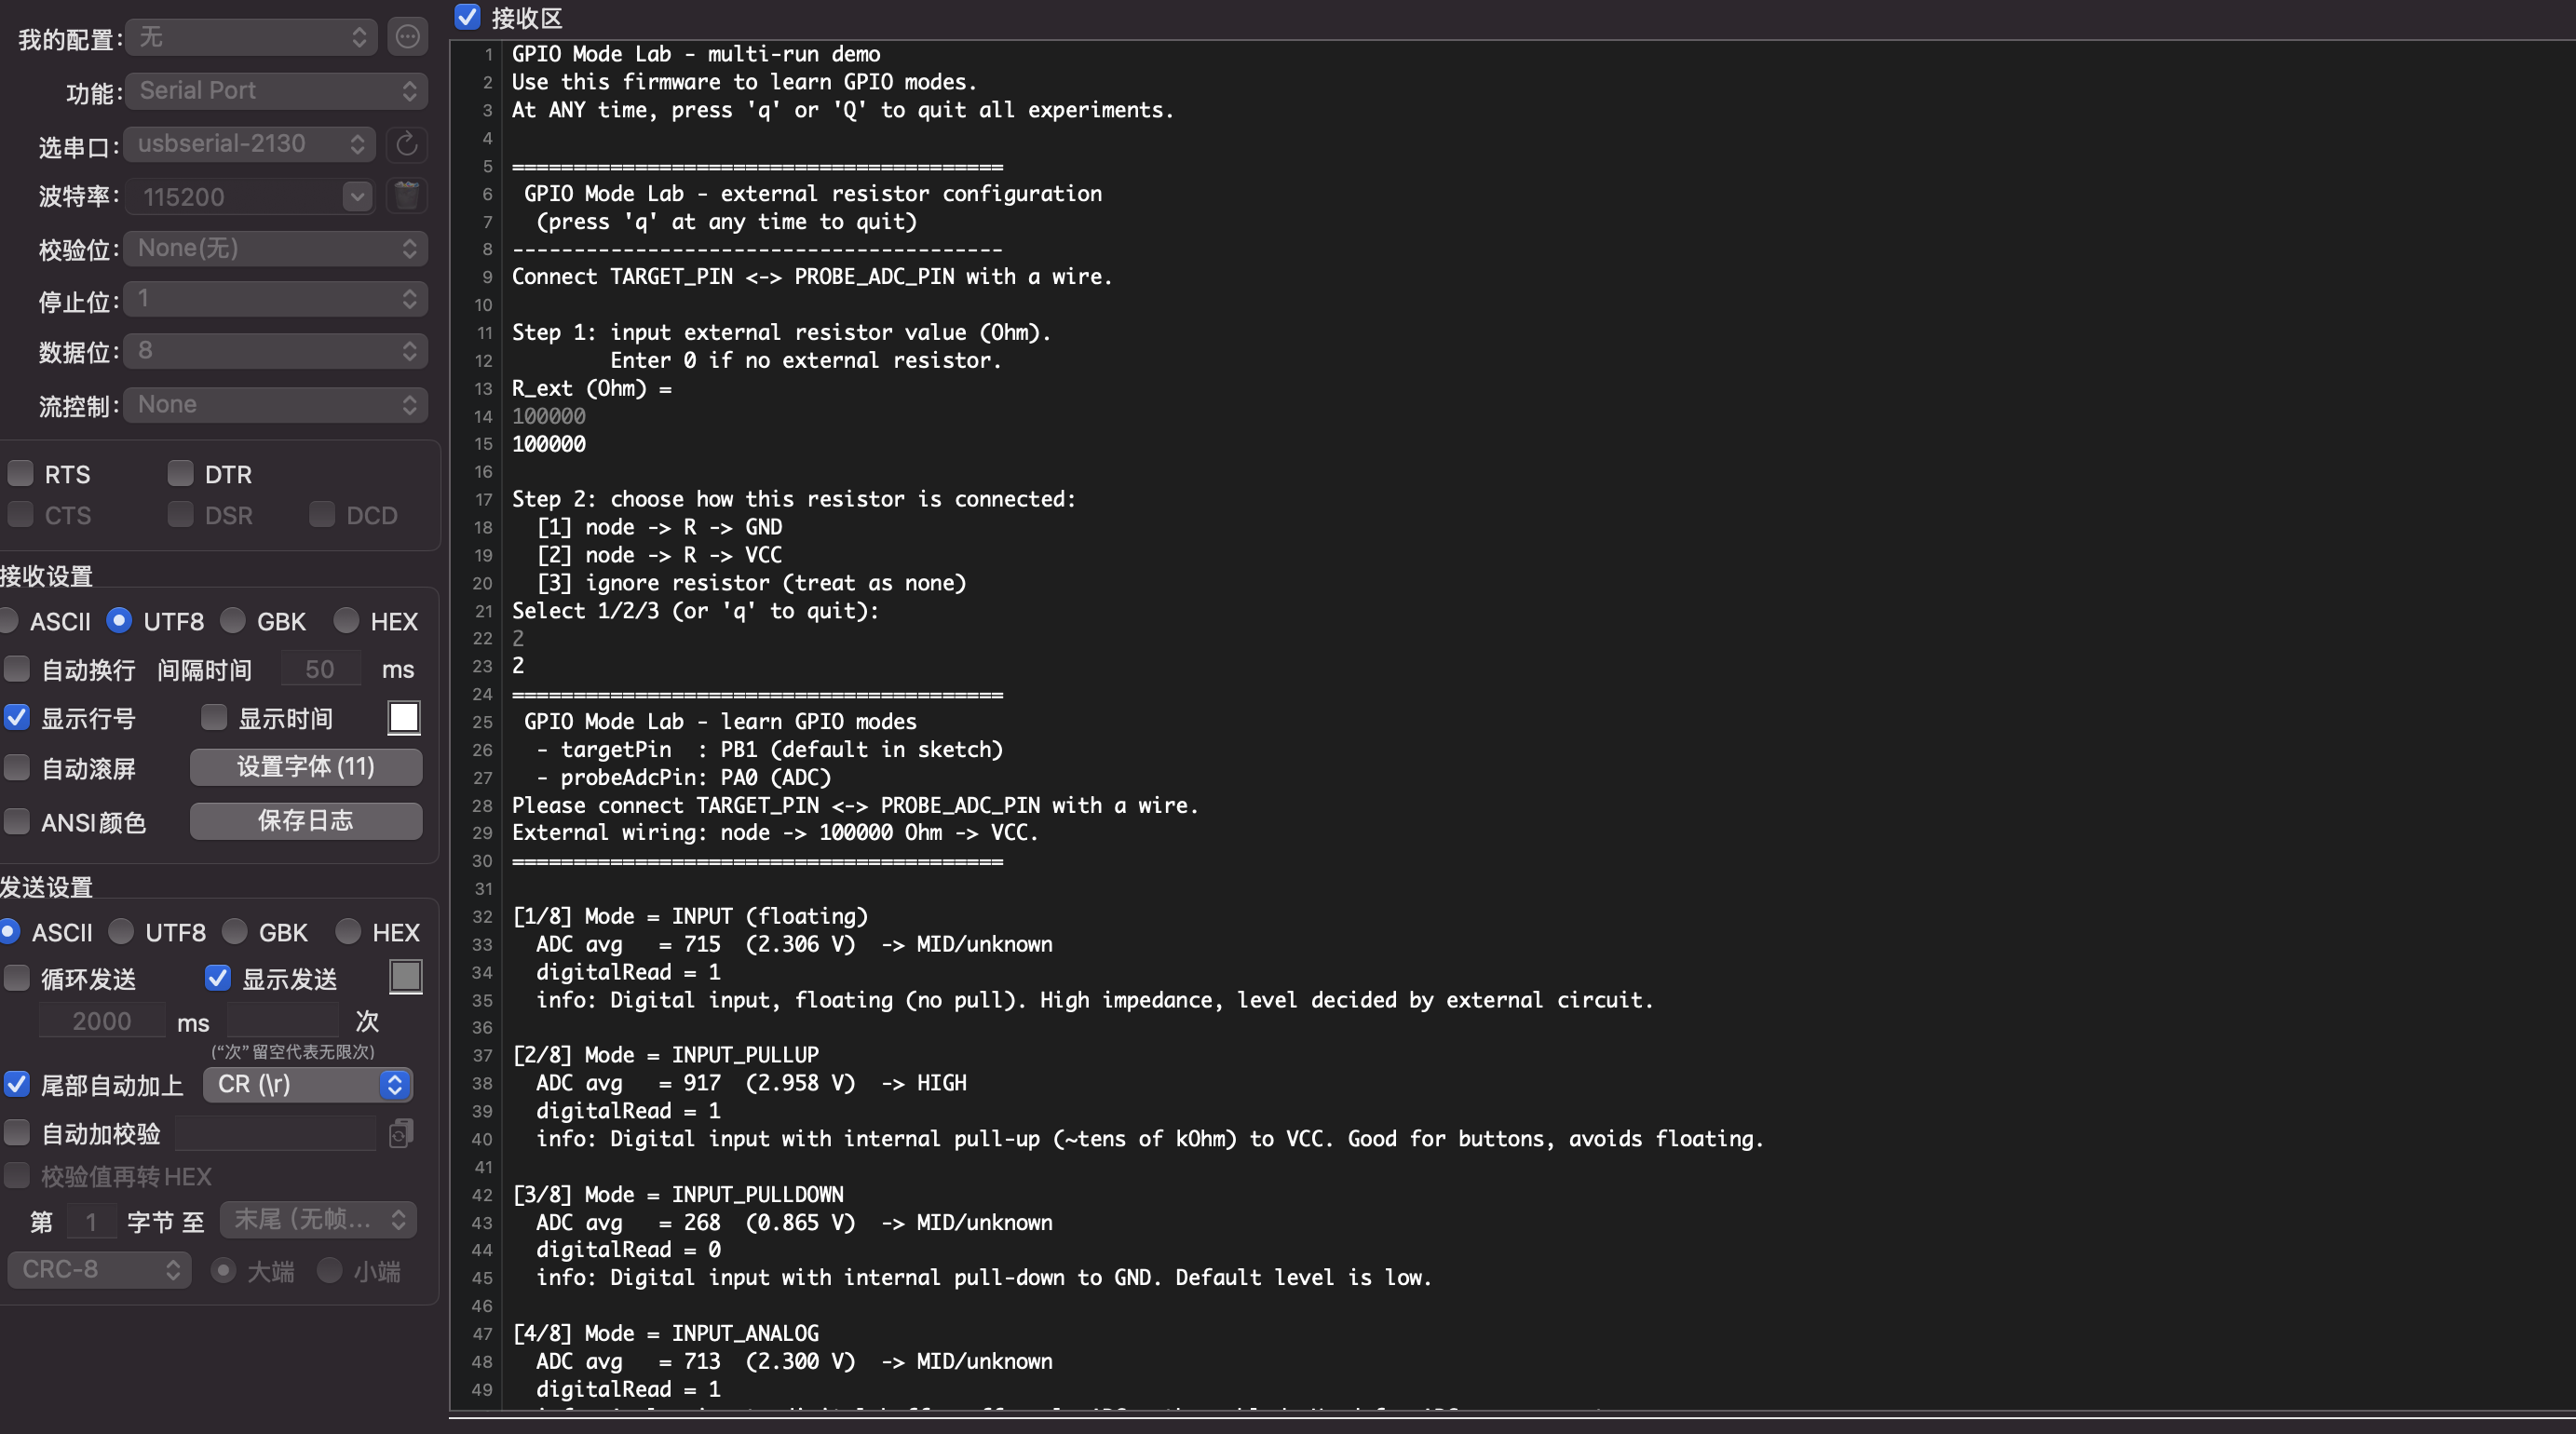Open the white color swatch beside 显示时间

[404, 717]
